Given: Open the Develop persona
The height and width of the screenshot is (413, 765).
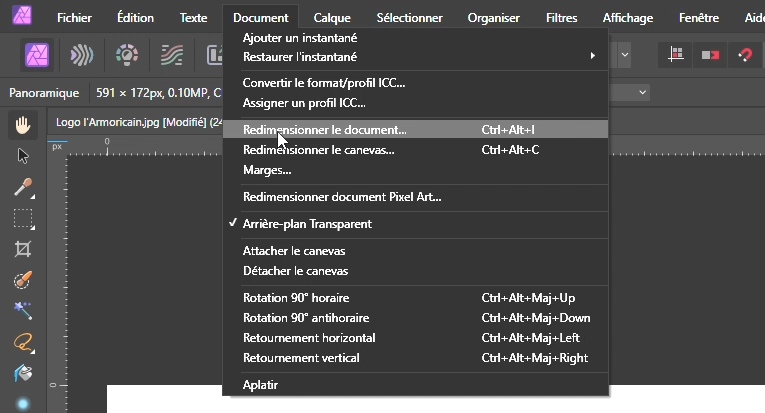Looking at the screenshot, I should pyautogui.click(x=126, y=55).
